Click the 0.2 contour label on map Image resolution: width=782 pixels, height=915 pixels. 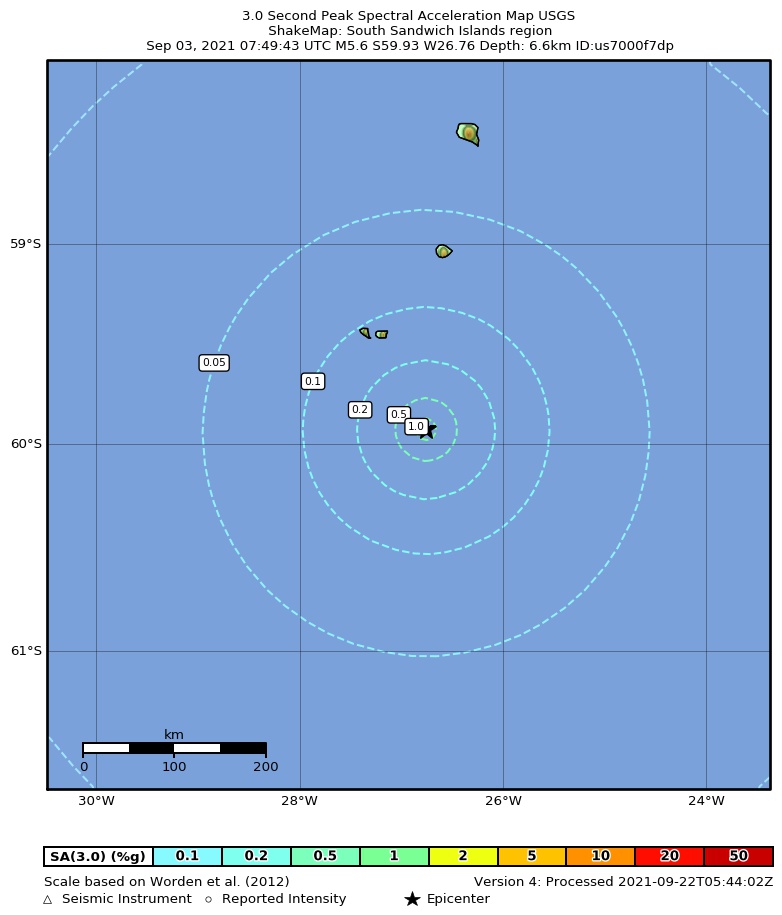pyautogui.click(x=360, y=409)
